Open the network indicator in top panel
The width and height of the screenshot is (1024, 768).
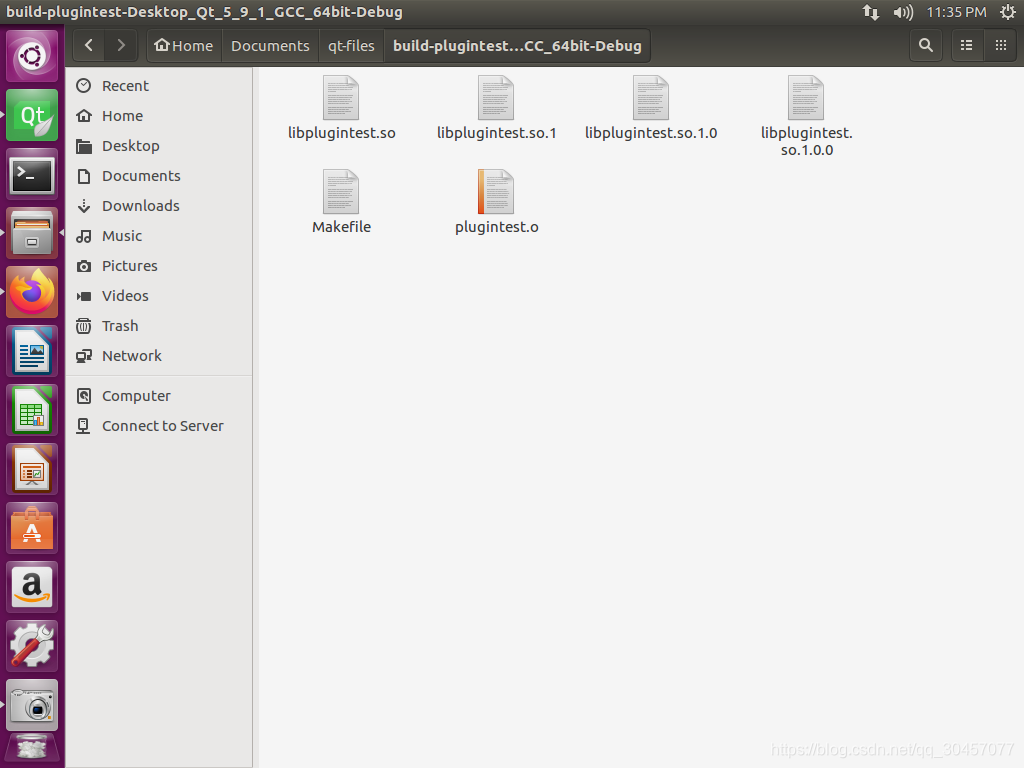[871, 12]
